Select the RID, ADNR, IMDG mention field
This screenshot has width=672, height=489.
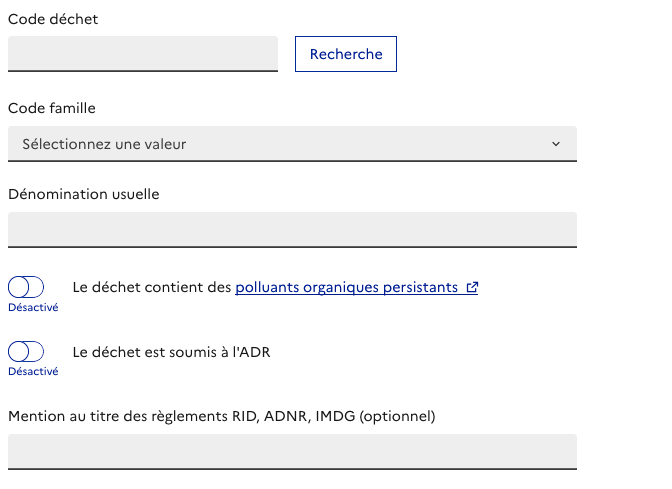[292, 451]
